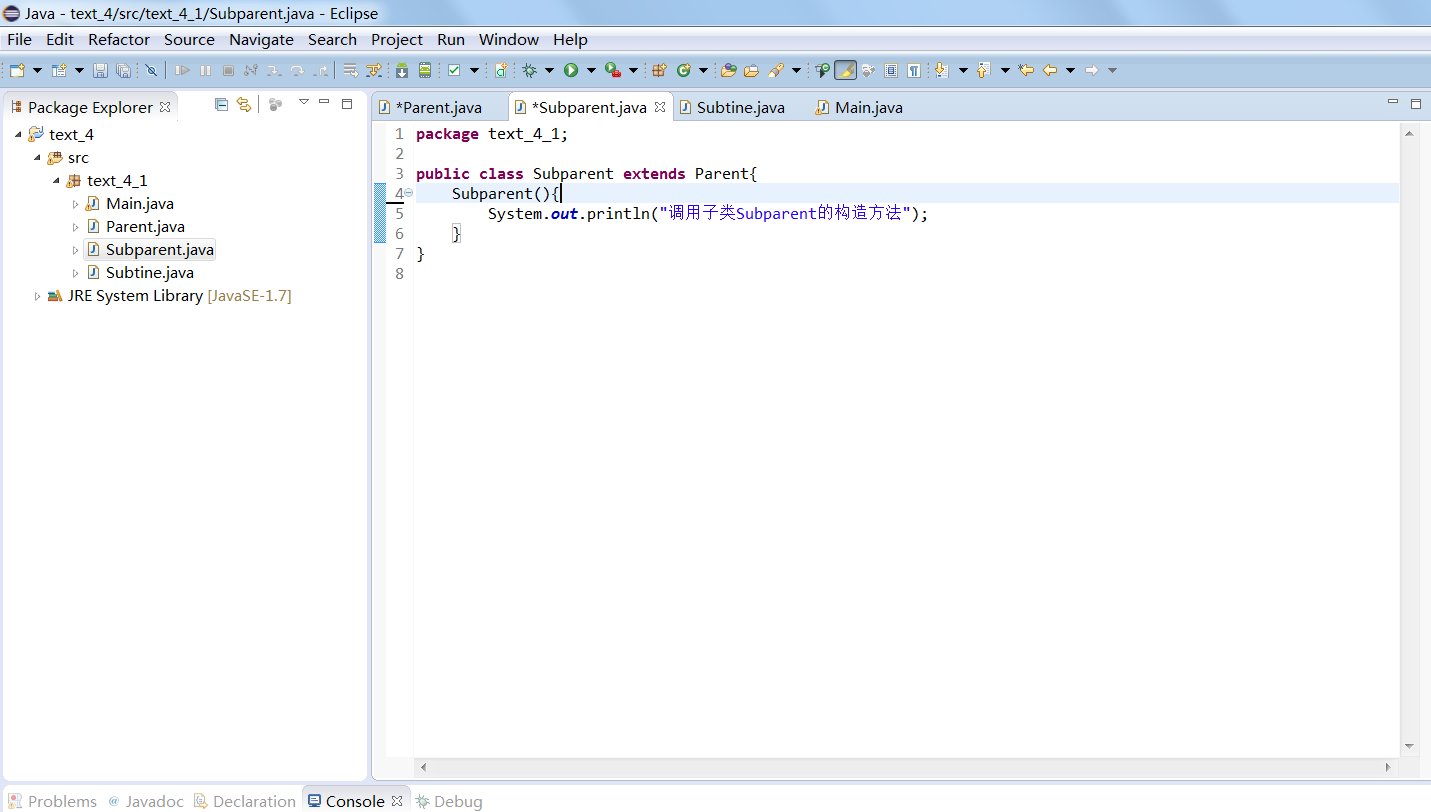Switch to the Main.java editor tab
The width and height of the screenshot is (1431, 812).
tap(867, 107)
